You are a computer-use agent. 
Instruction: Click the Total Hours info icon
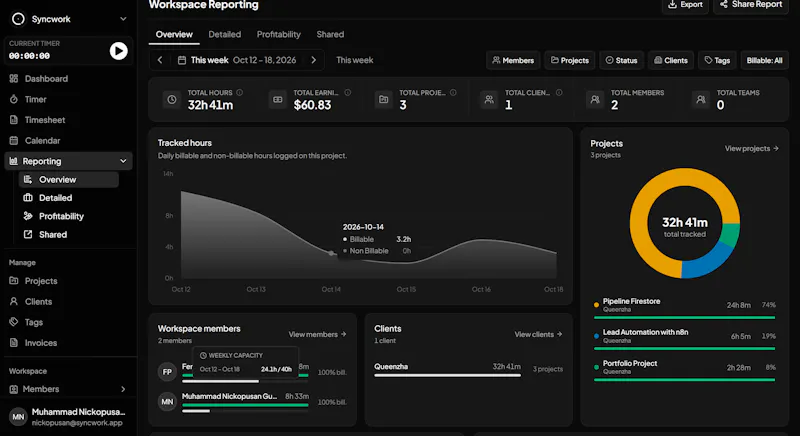point(239,92)
